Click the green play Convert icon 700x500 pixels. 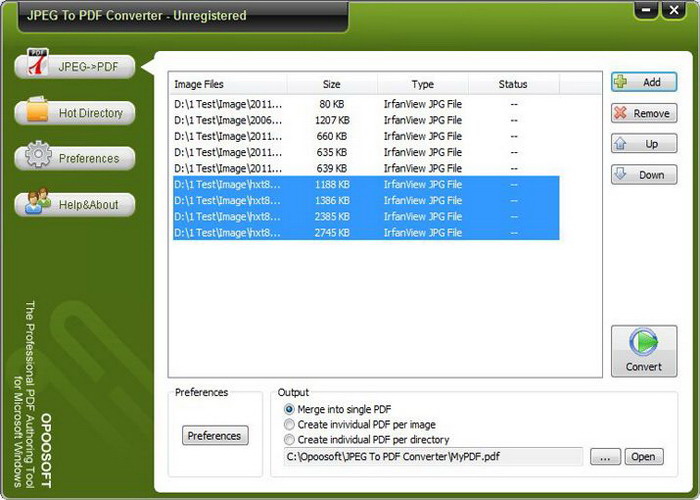(643, 342)
